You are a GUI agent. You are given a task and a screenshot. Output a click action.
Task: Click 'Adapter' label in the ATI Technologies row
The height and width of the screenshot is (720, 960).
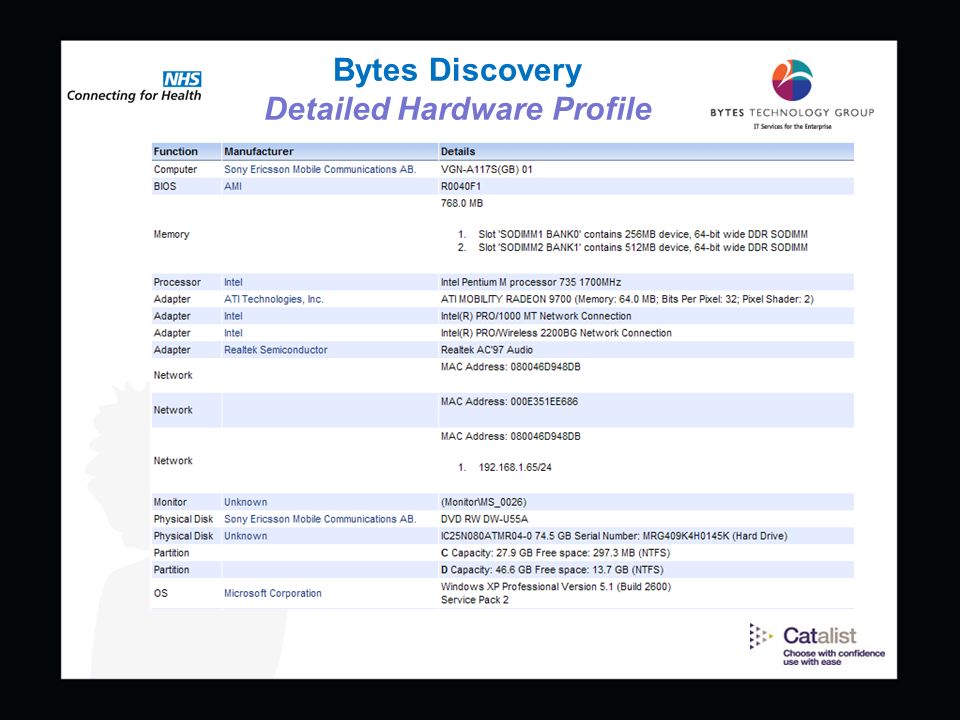pos(172,299)
